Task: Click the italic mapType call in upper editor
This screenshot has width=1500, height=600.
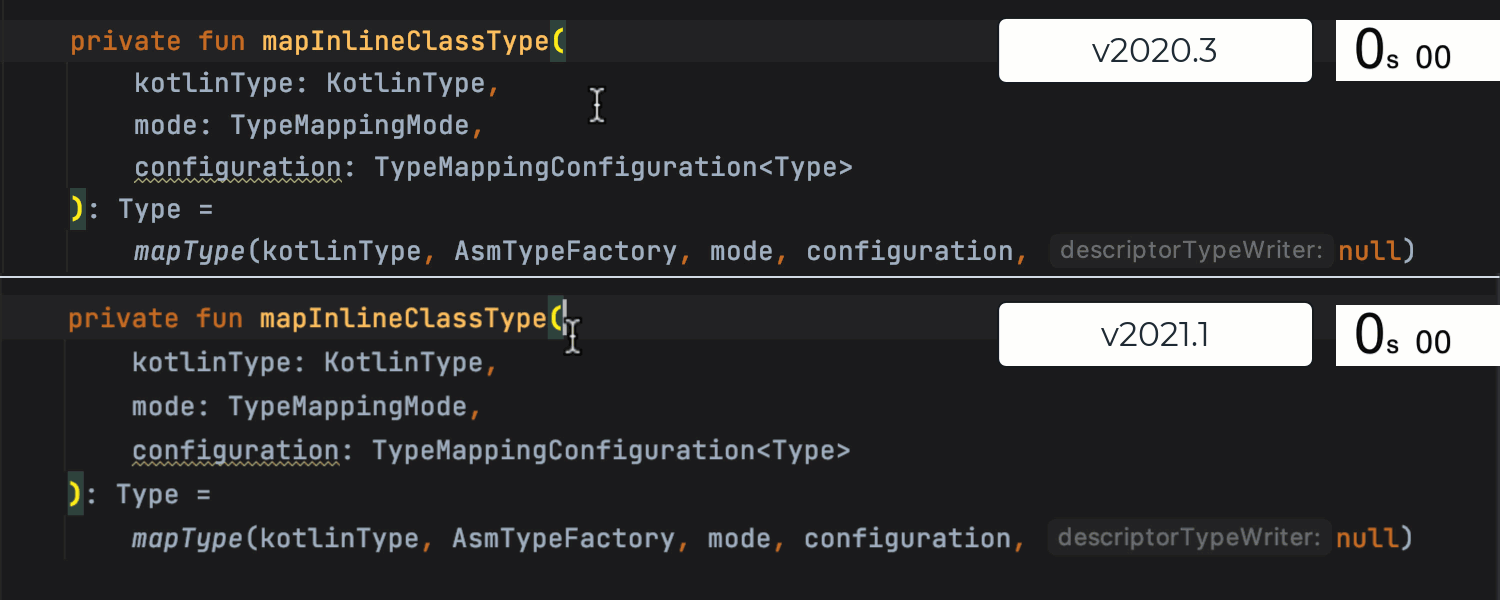Action: 189,251
